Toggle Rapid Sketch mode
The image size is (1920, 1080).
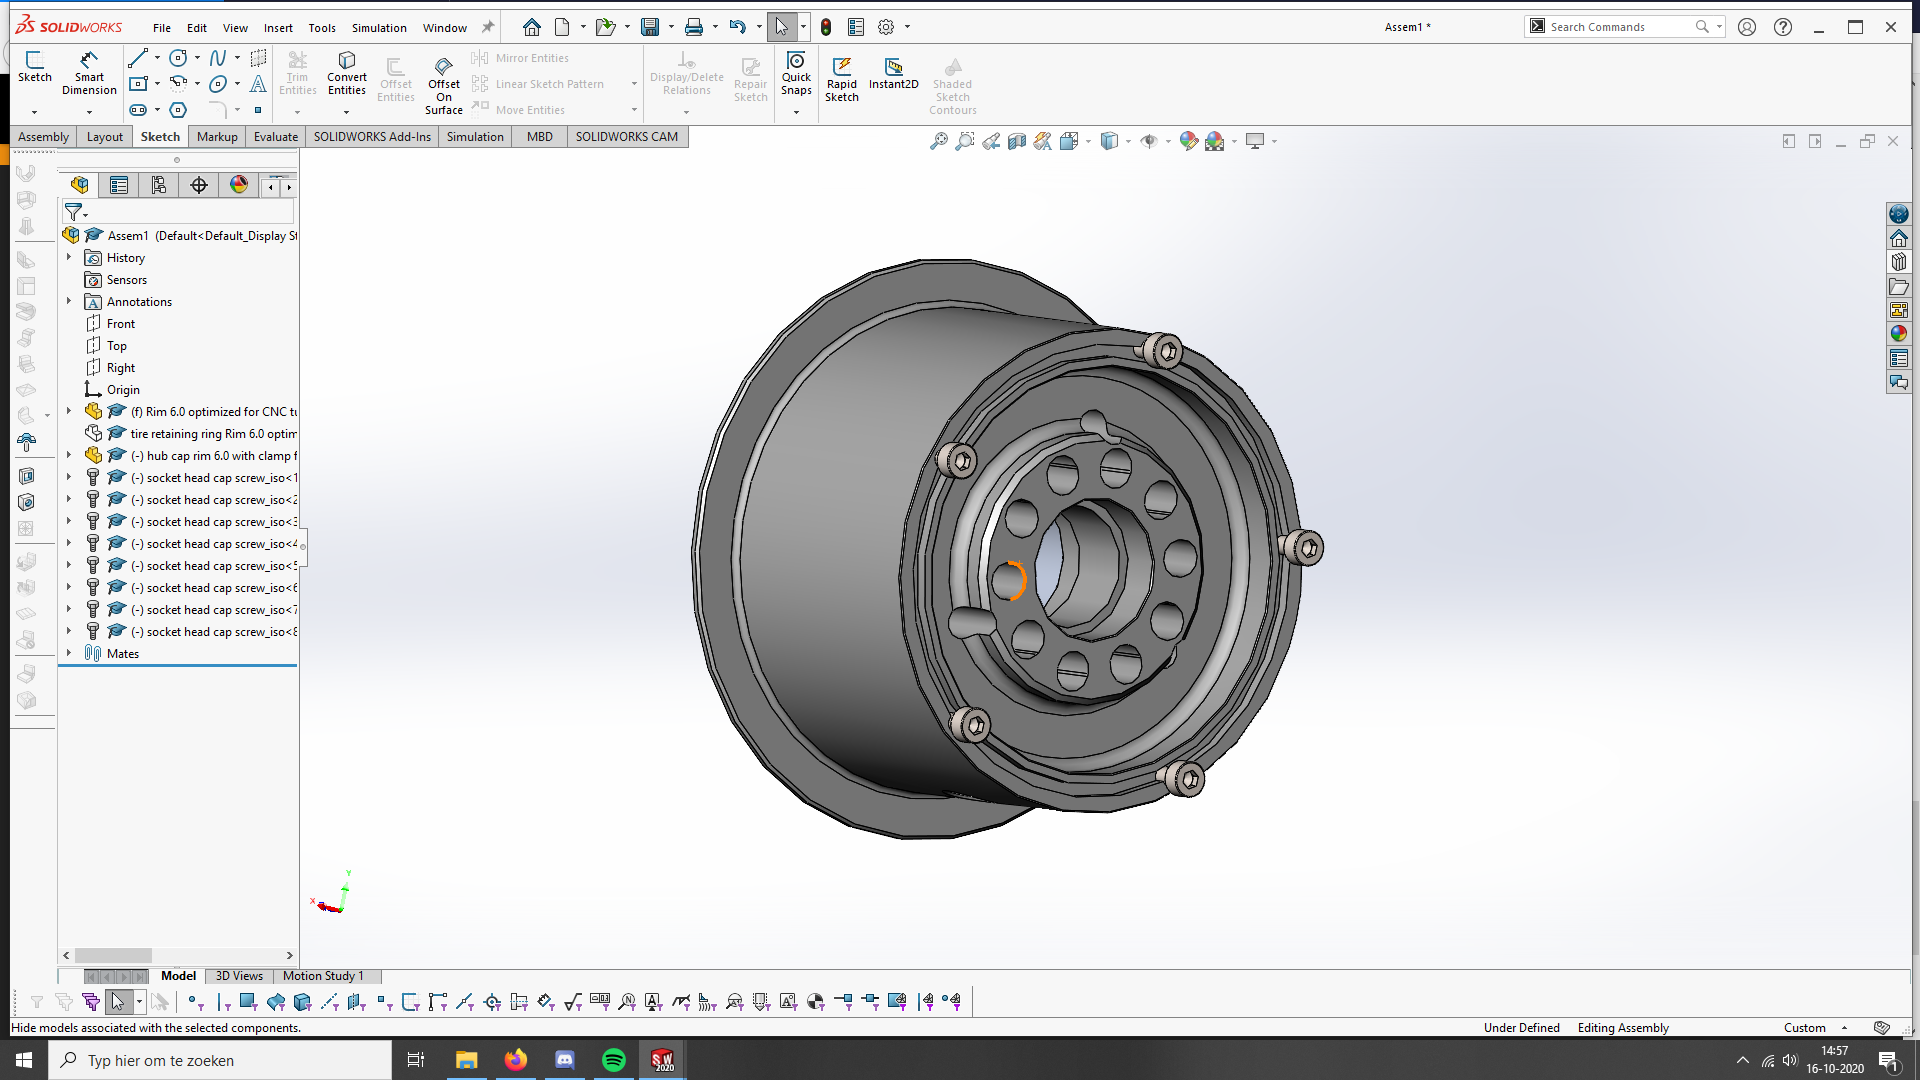point(842,79)
